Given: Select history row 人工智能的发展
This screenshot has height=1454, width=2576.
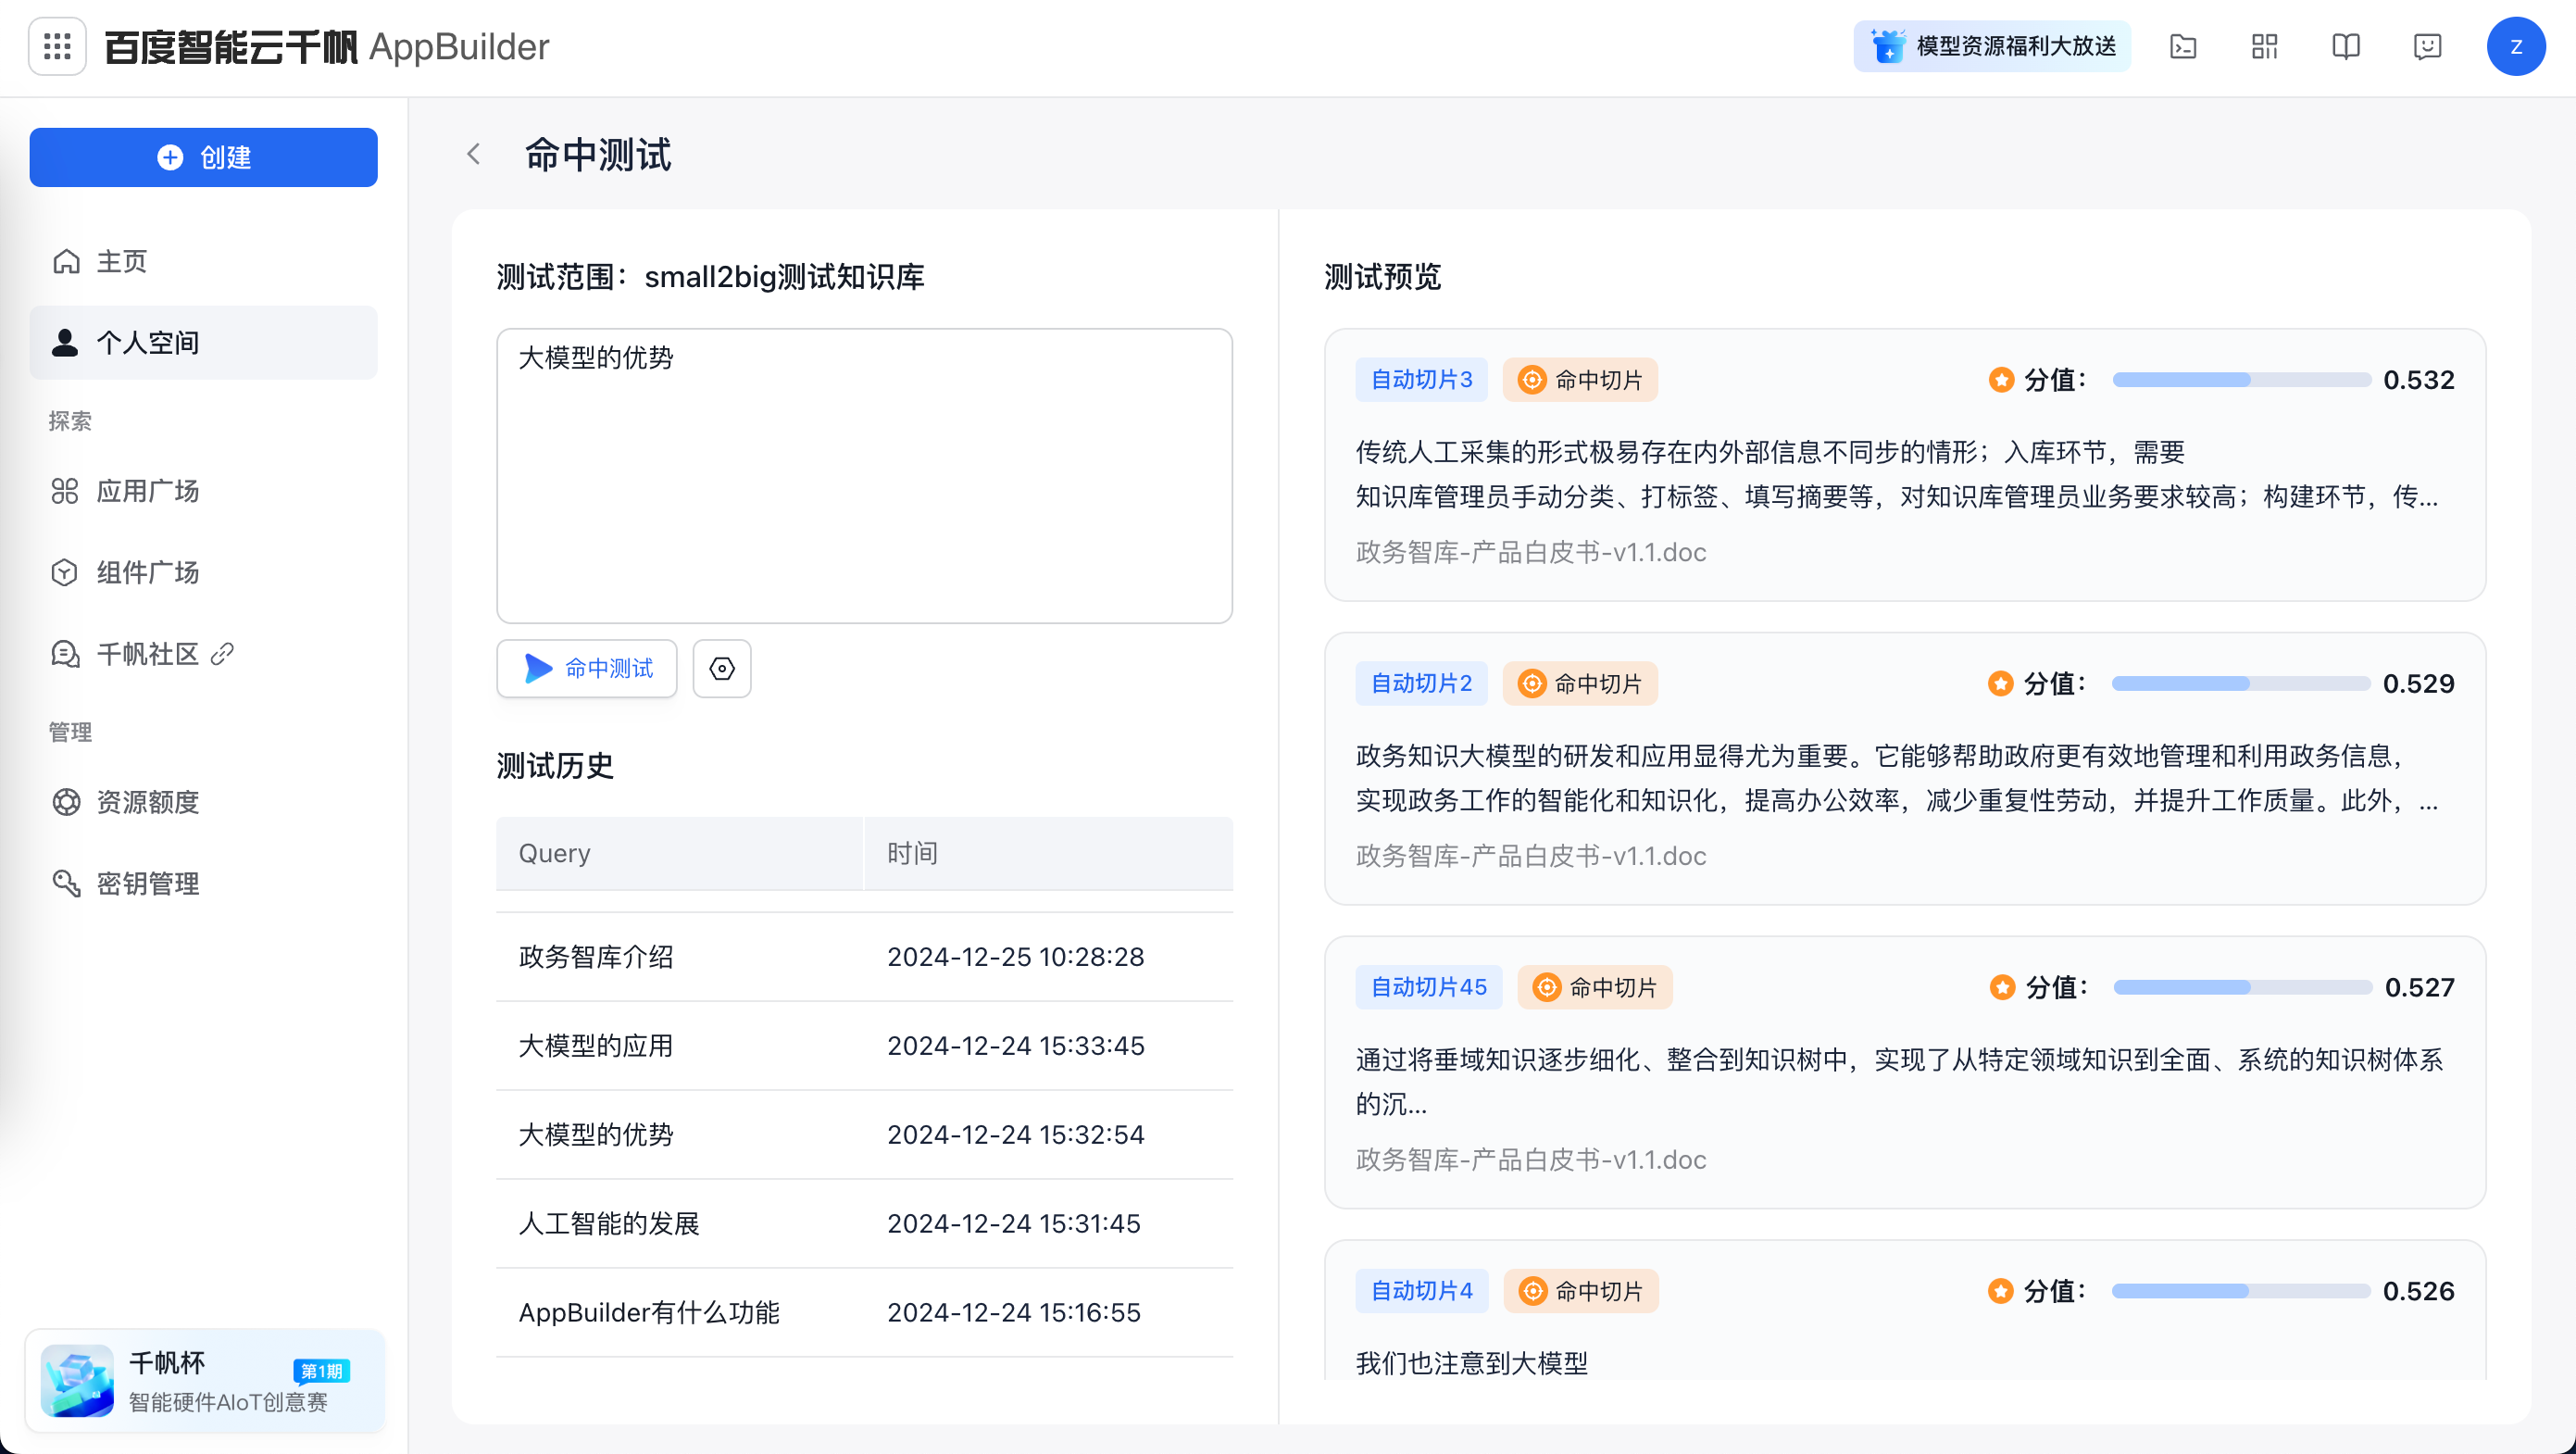Looking at the screenshot, I should point(864,1224).
